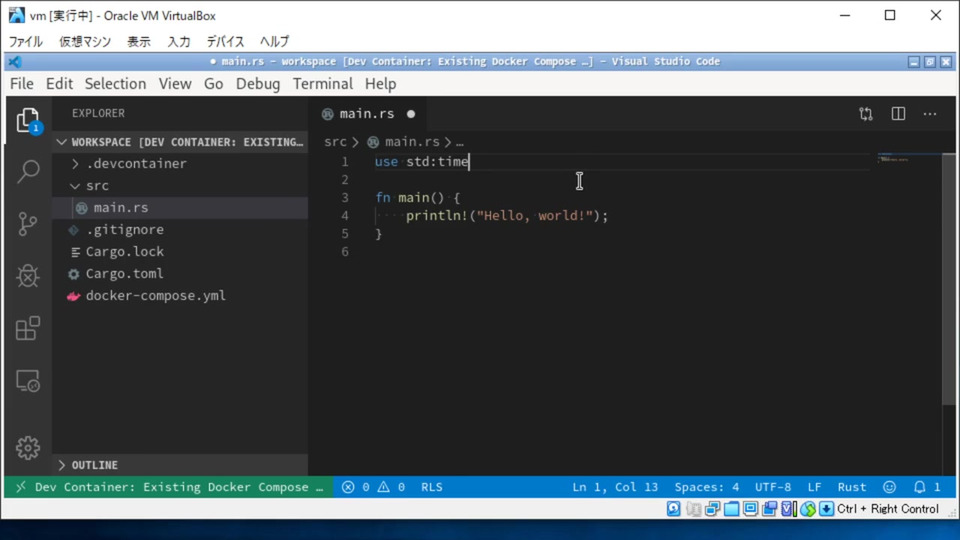Open the editor More Actions ellipsis
This screenshot has width=960, height=540.
pyautogui.click(x=930, y=114)
